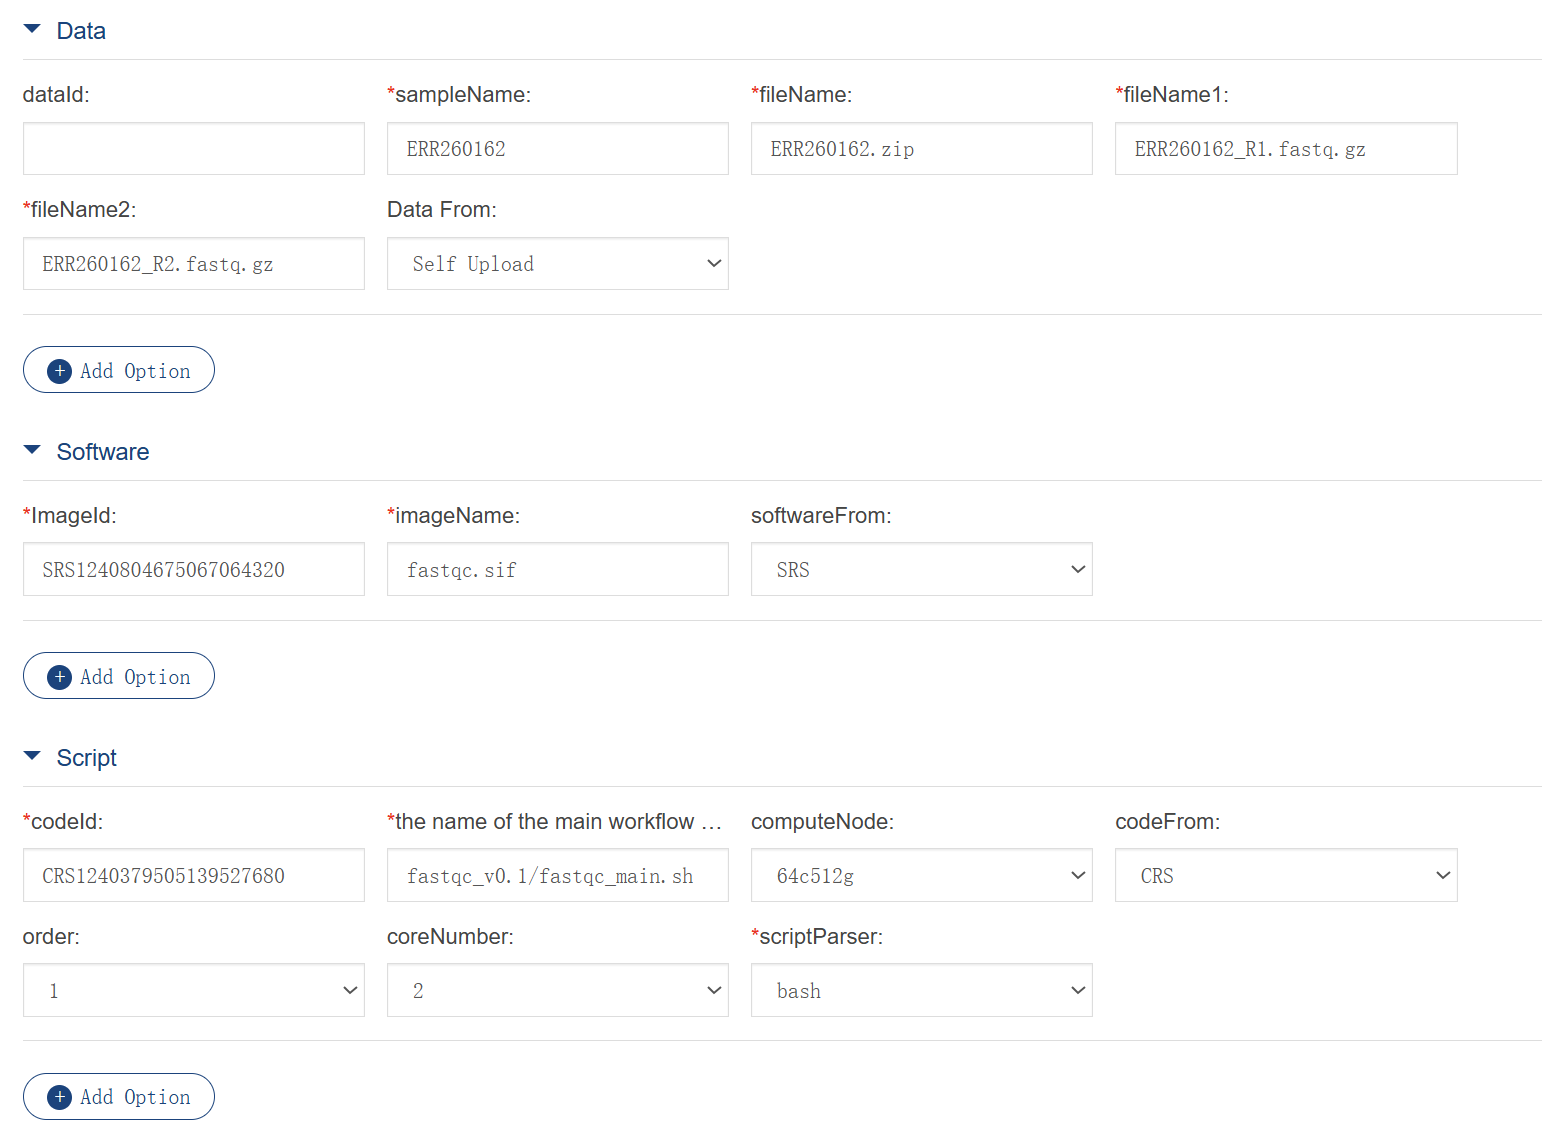Click the fileName field with ERR260162.zip
Screen dimensions: 1556x1143
(922, 149)
